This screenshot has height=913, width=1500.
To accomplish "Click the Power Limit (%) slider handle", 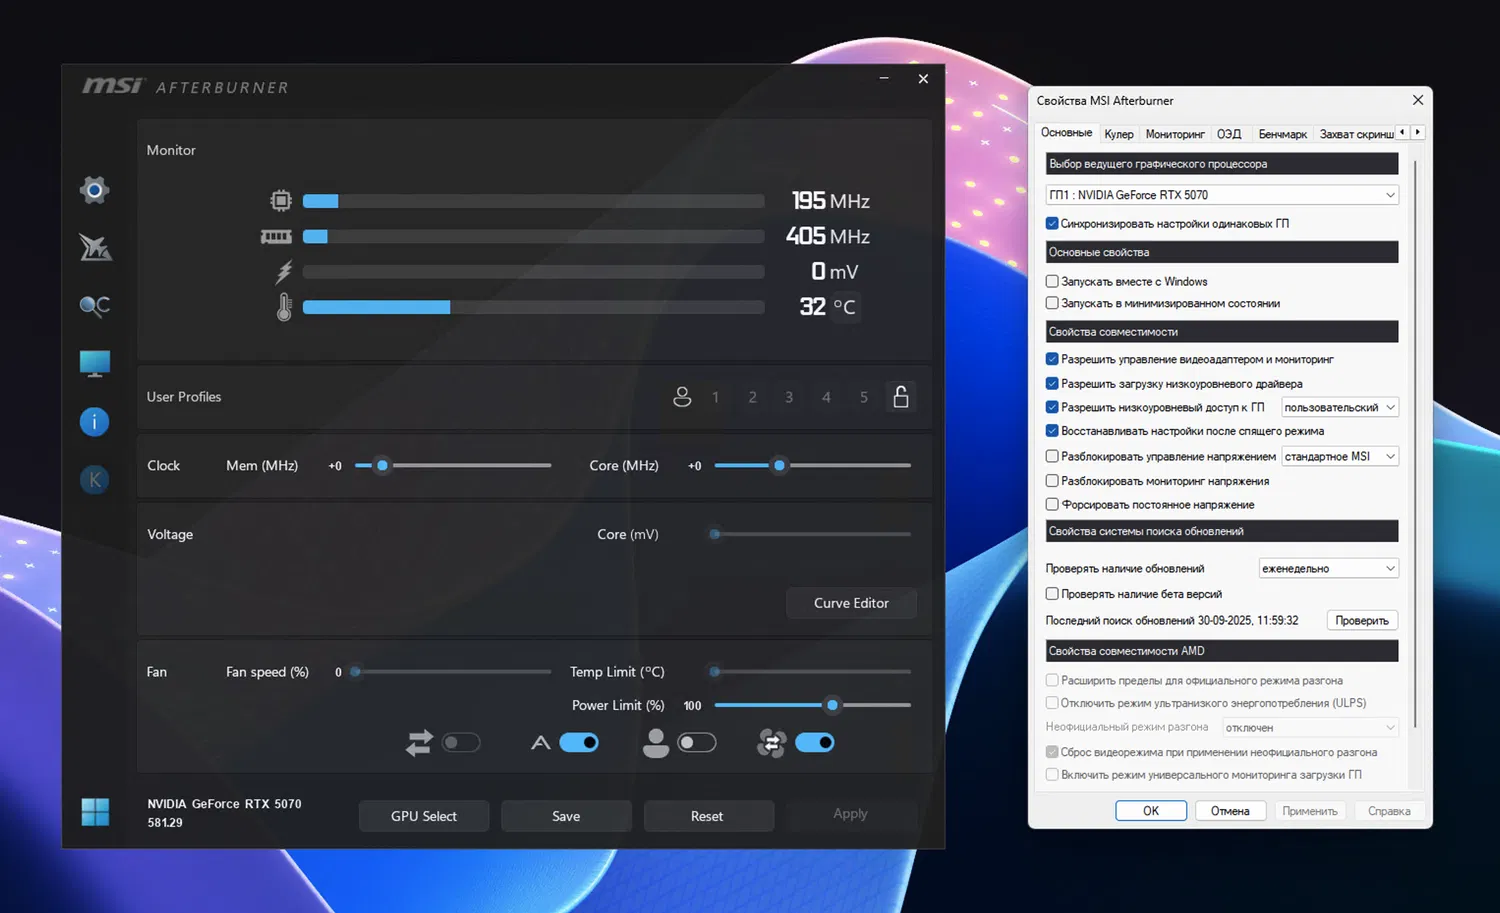I will 832,705.
